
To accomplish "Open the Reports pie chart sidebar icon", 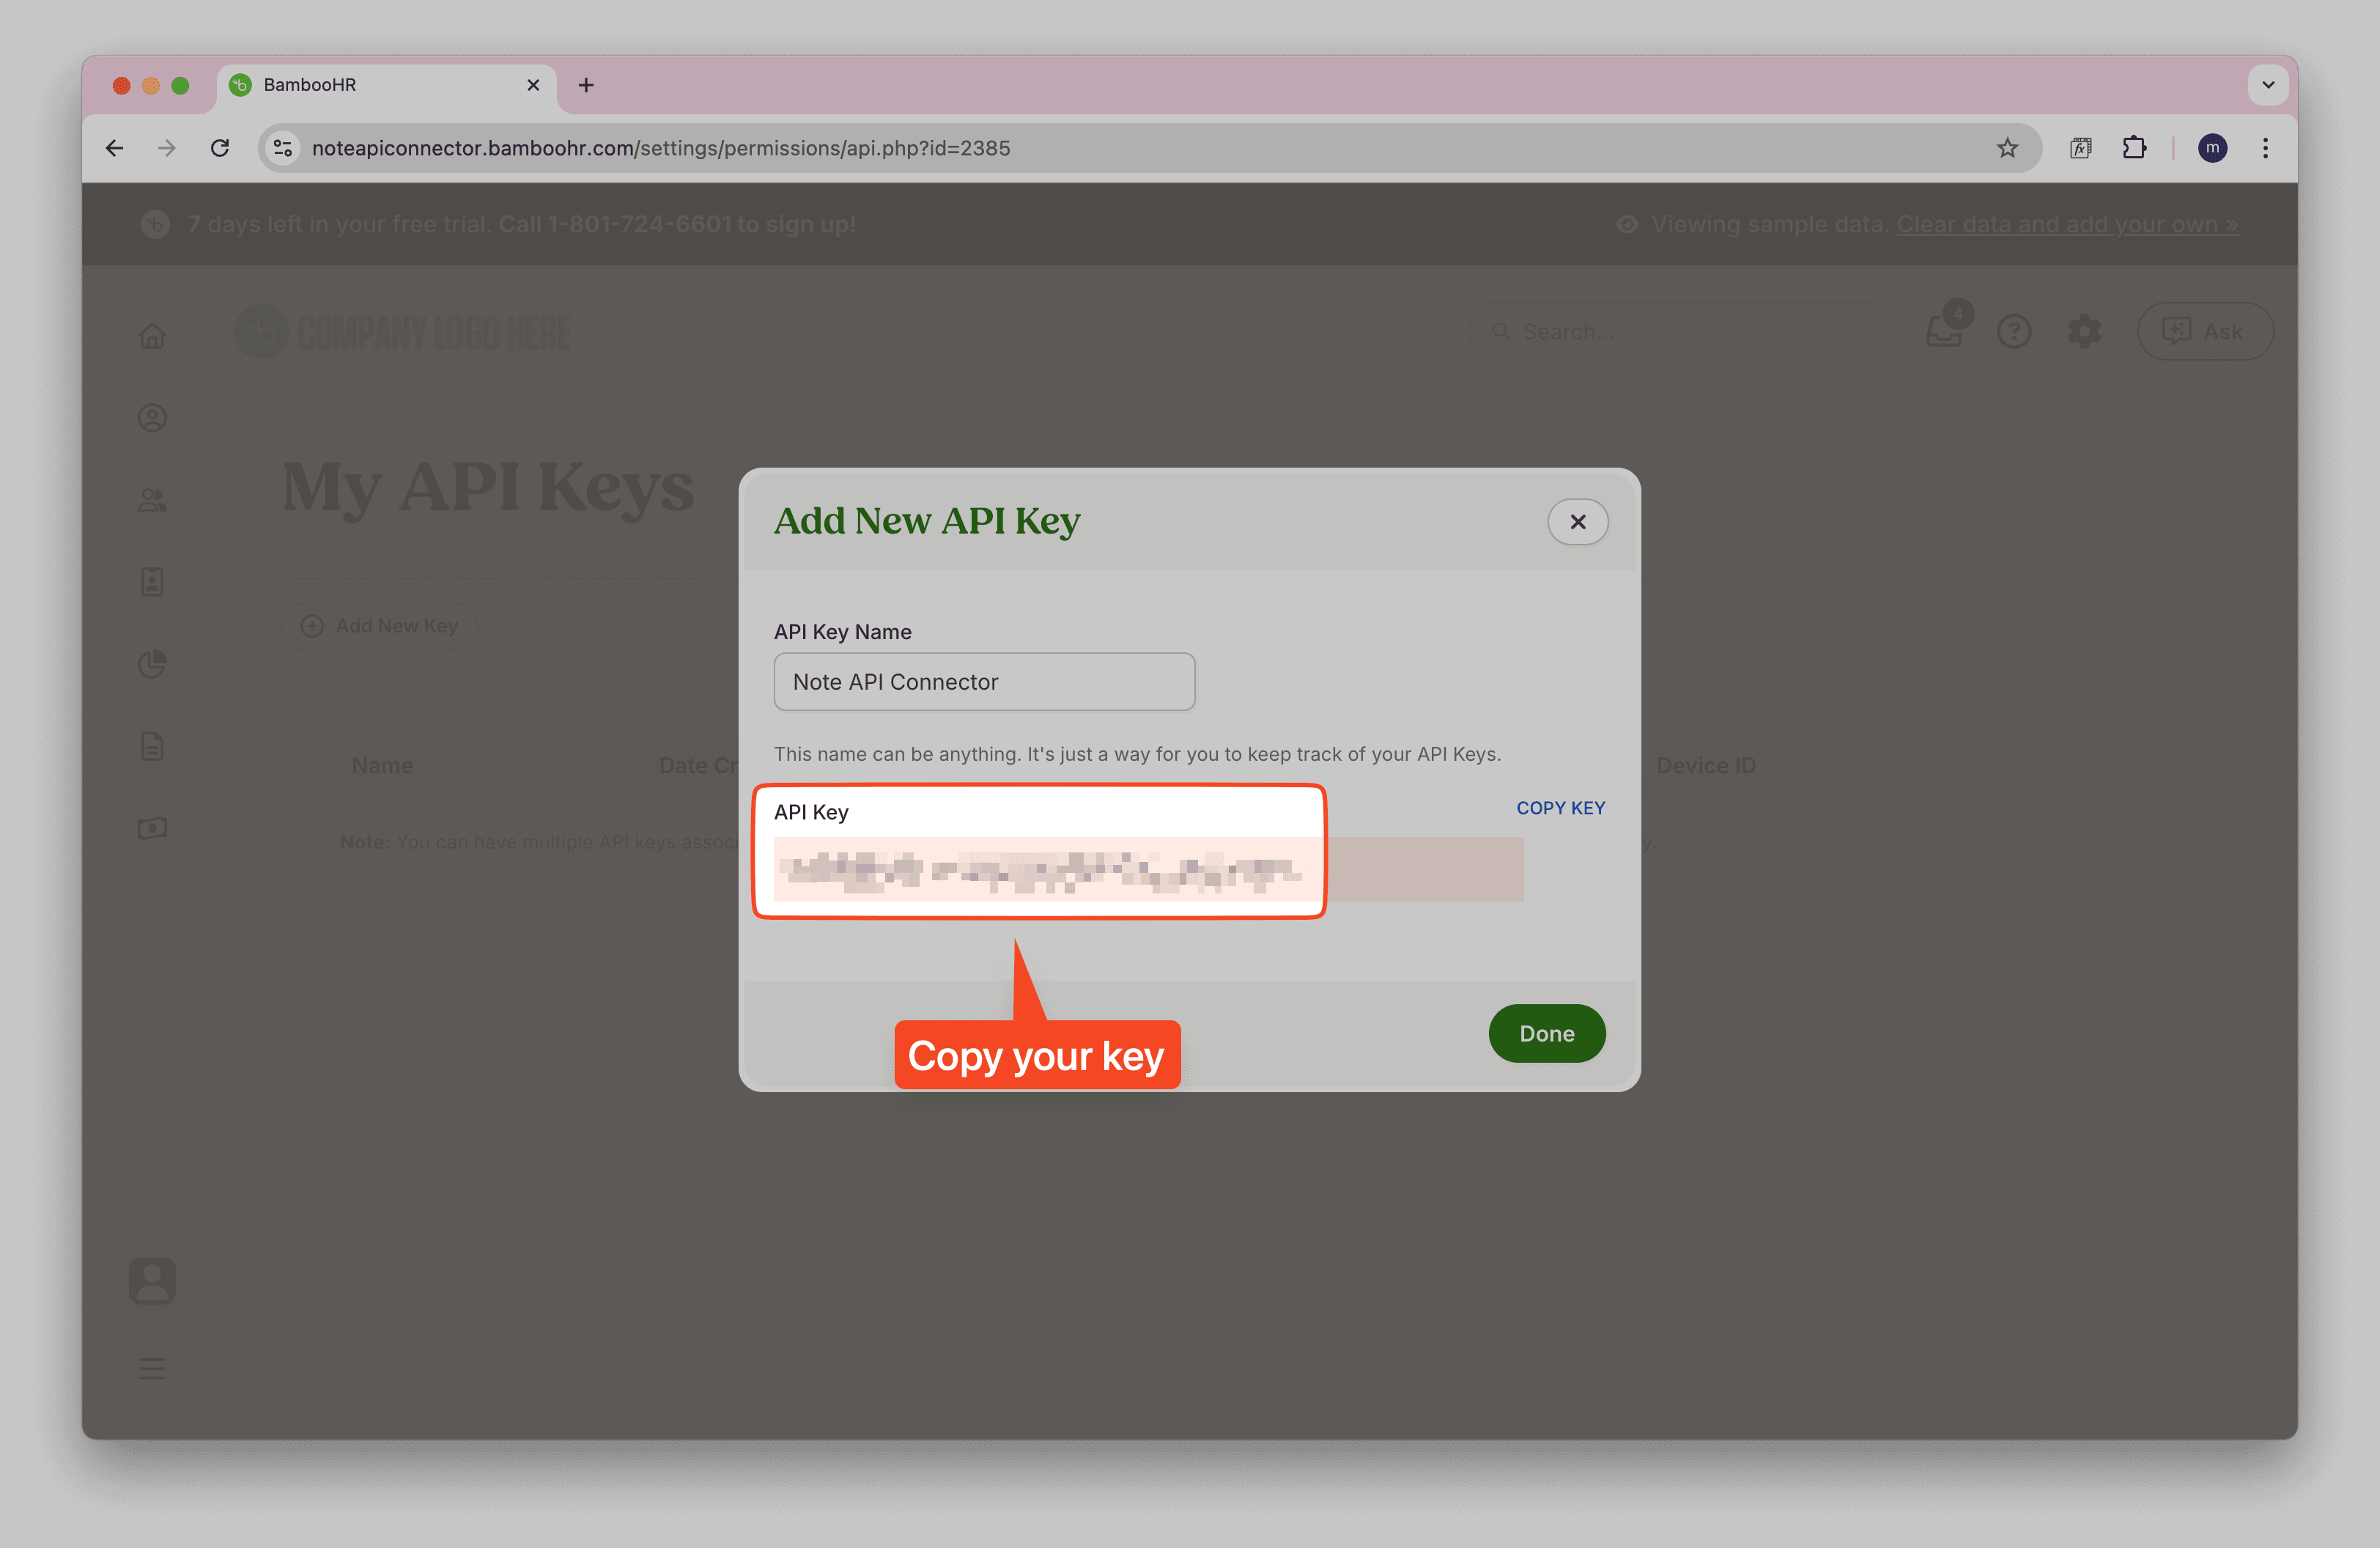I will (x=152, y=664).
